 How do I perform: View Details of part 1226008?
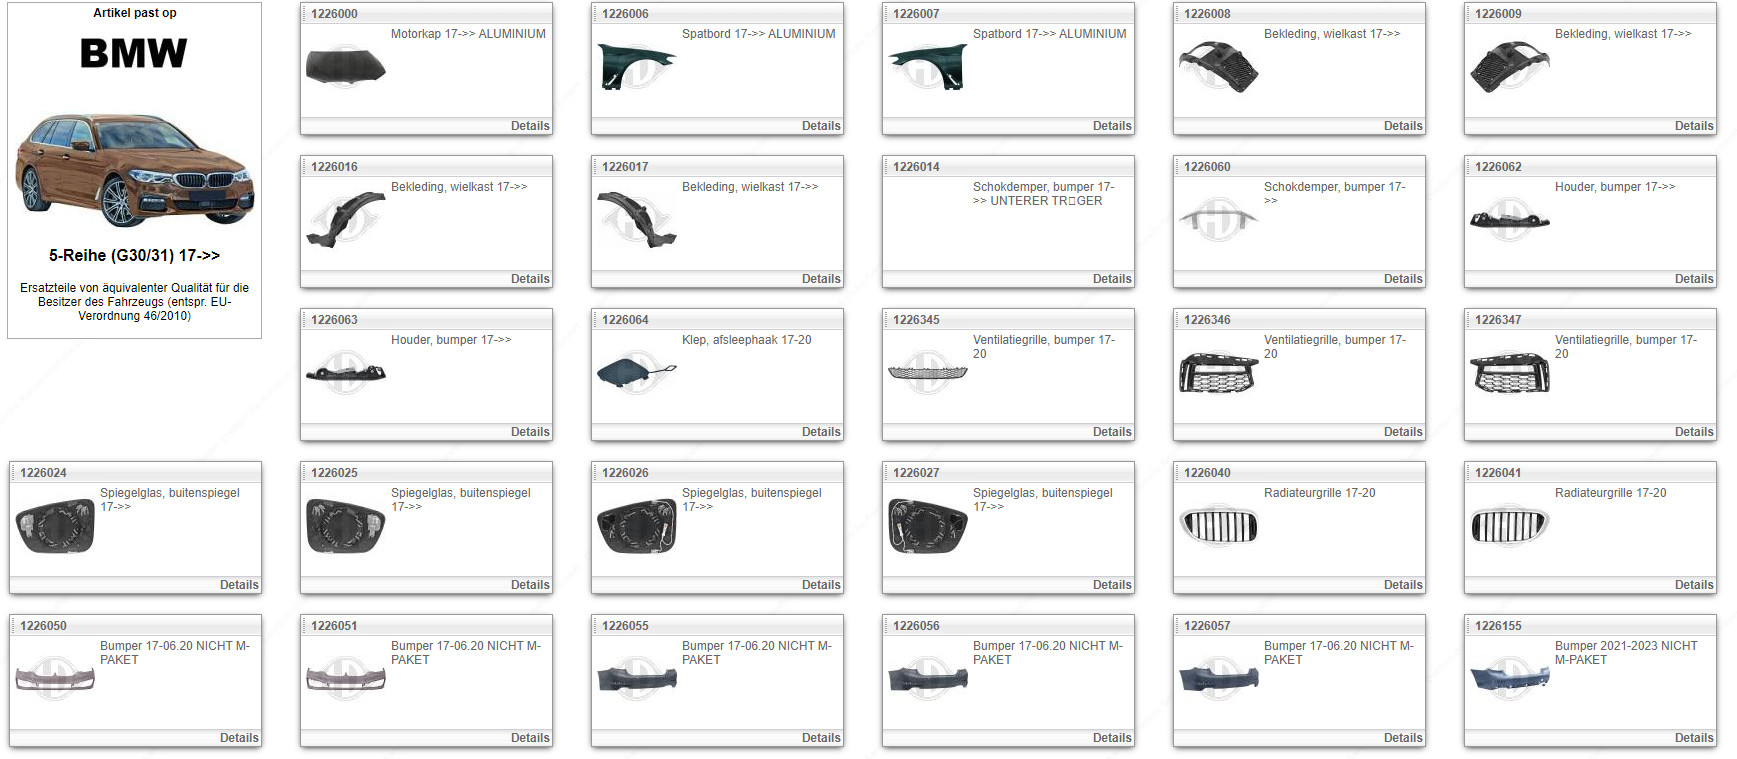pos(1403,126)
